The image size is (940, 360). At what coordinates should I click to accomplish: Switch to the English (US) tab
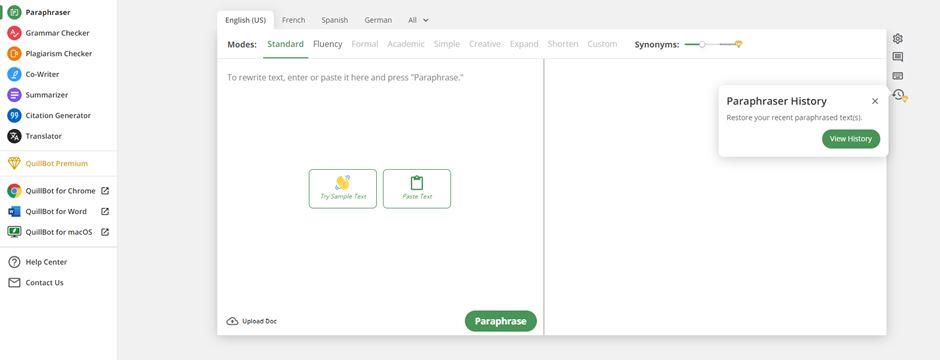click(245, 20)
